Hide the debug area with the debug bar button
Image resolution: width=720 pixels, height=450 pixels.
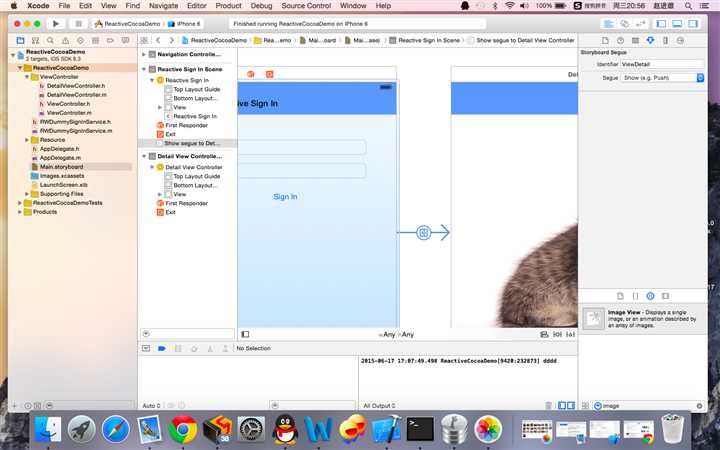(x=146, y=349)
